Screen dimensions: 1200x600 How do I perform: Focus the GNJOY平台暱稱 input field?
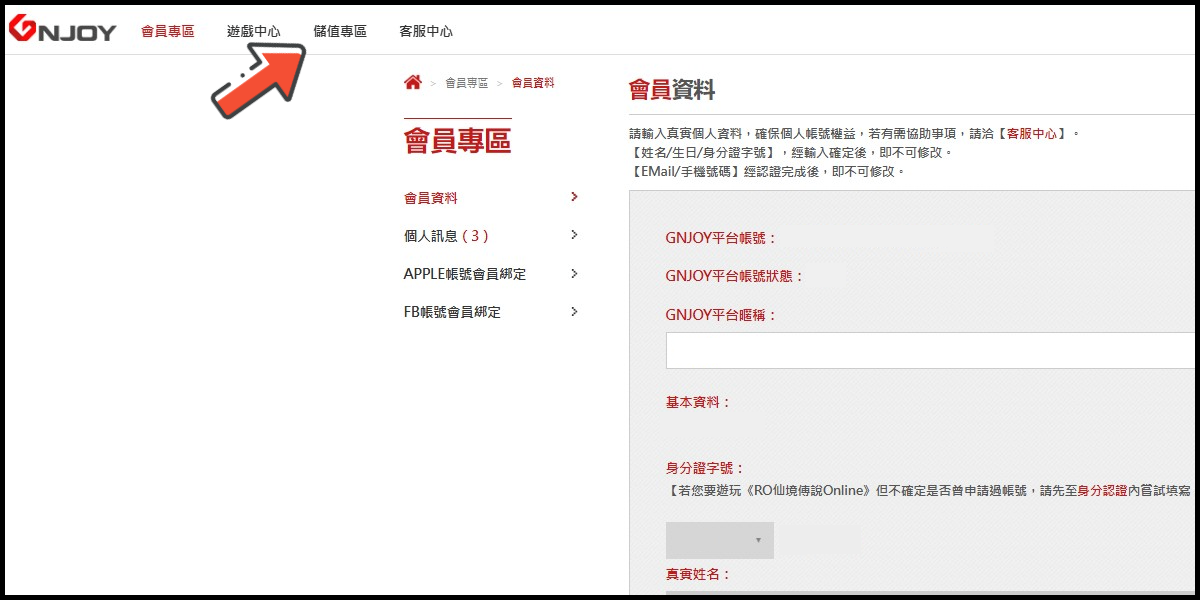click(931, 351)
